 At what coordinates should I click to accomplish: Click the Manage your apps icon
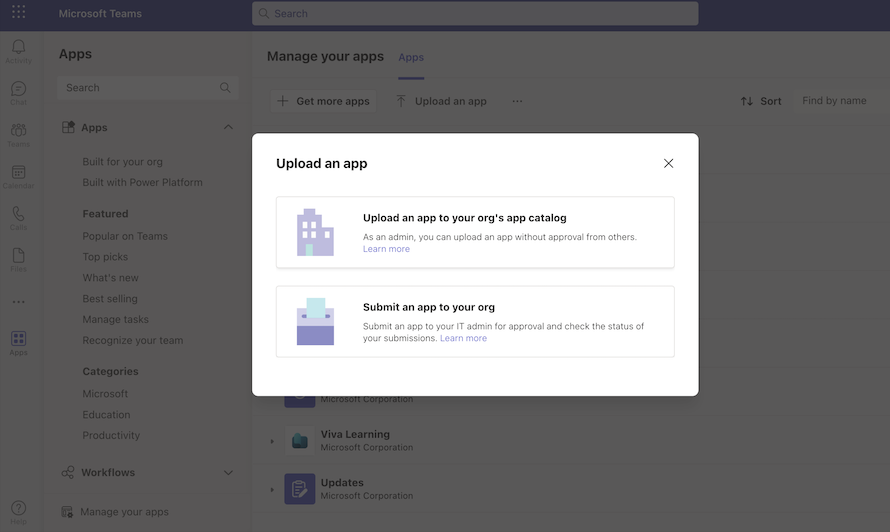pos(67,512)
